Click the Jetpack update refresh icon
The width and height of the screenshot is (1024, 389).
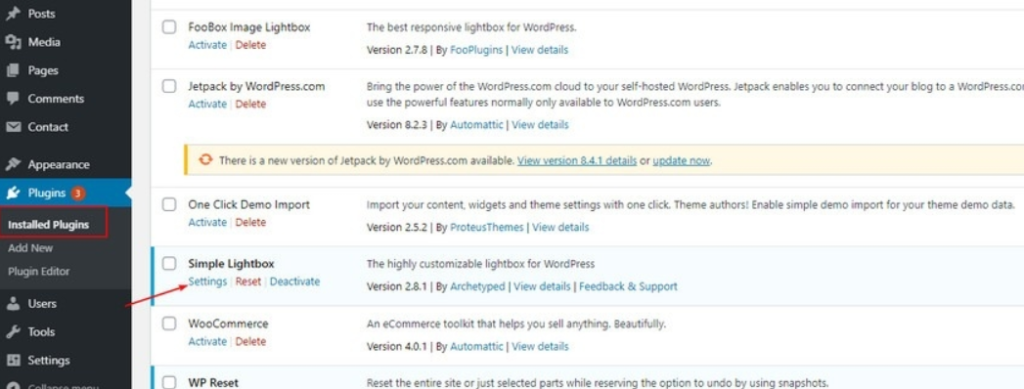click(x=206, y=160)
